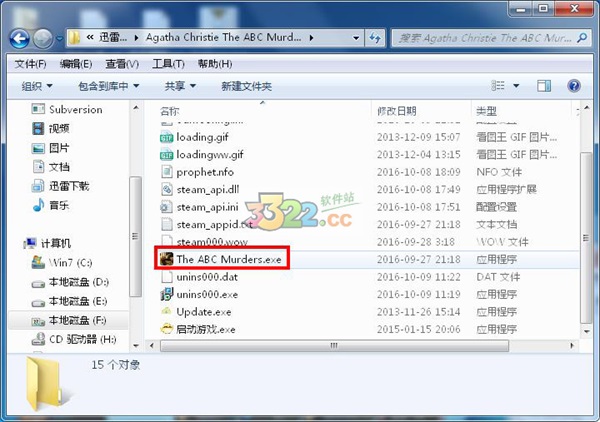Click the magnifier search icon

click(582, 38)
